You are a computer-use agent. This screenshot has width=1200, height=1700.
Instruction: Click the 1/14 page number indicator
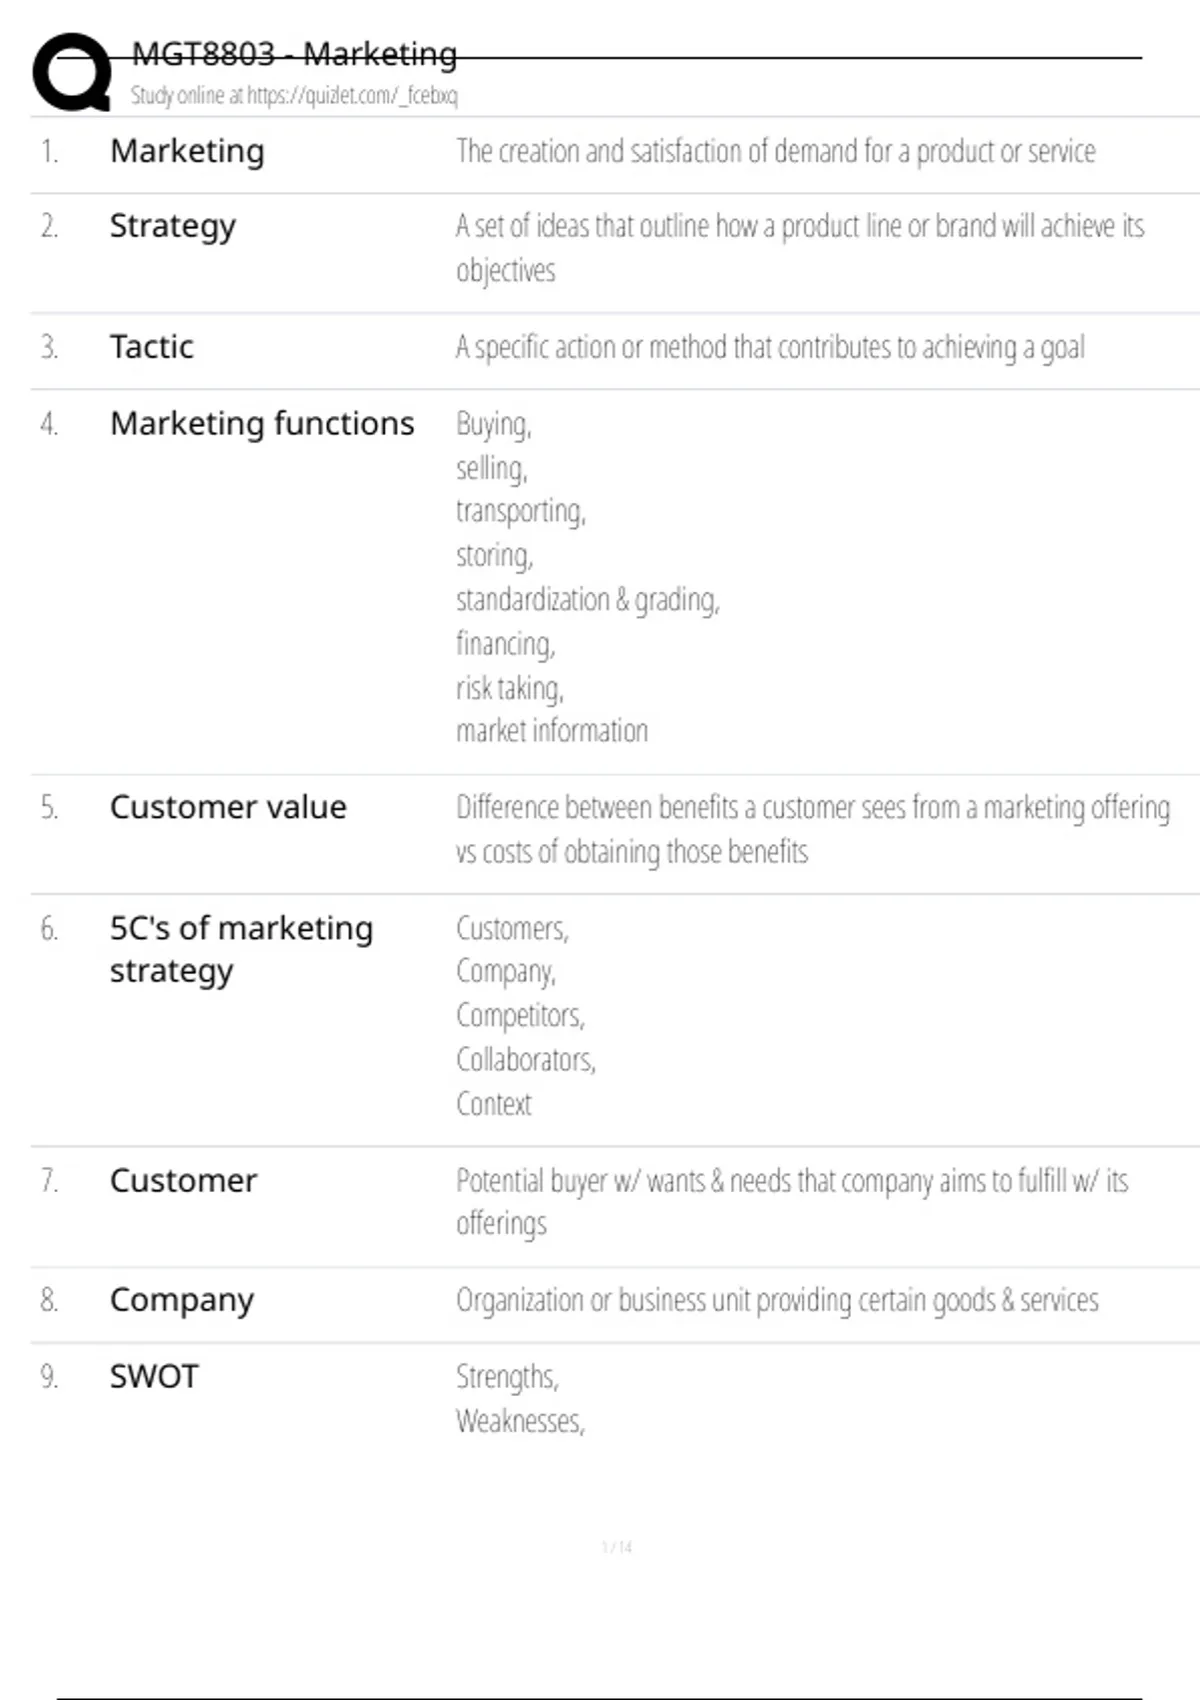coord(617,1547)
